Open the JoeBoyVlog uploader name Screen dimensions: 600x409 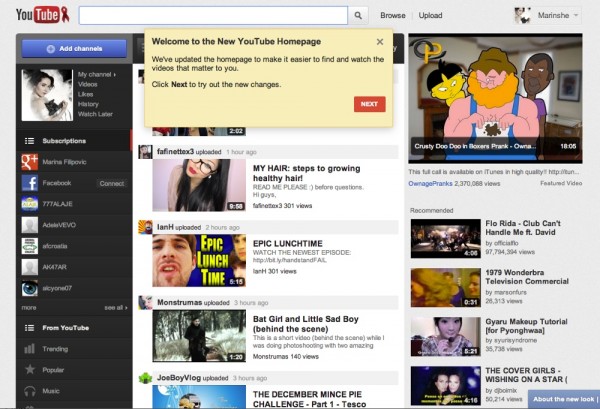179,378
